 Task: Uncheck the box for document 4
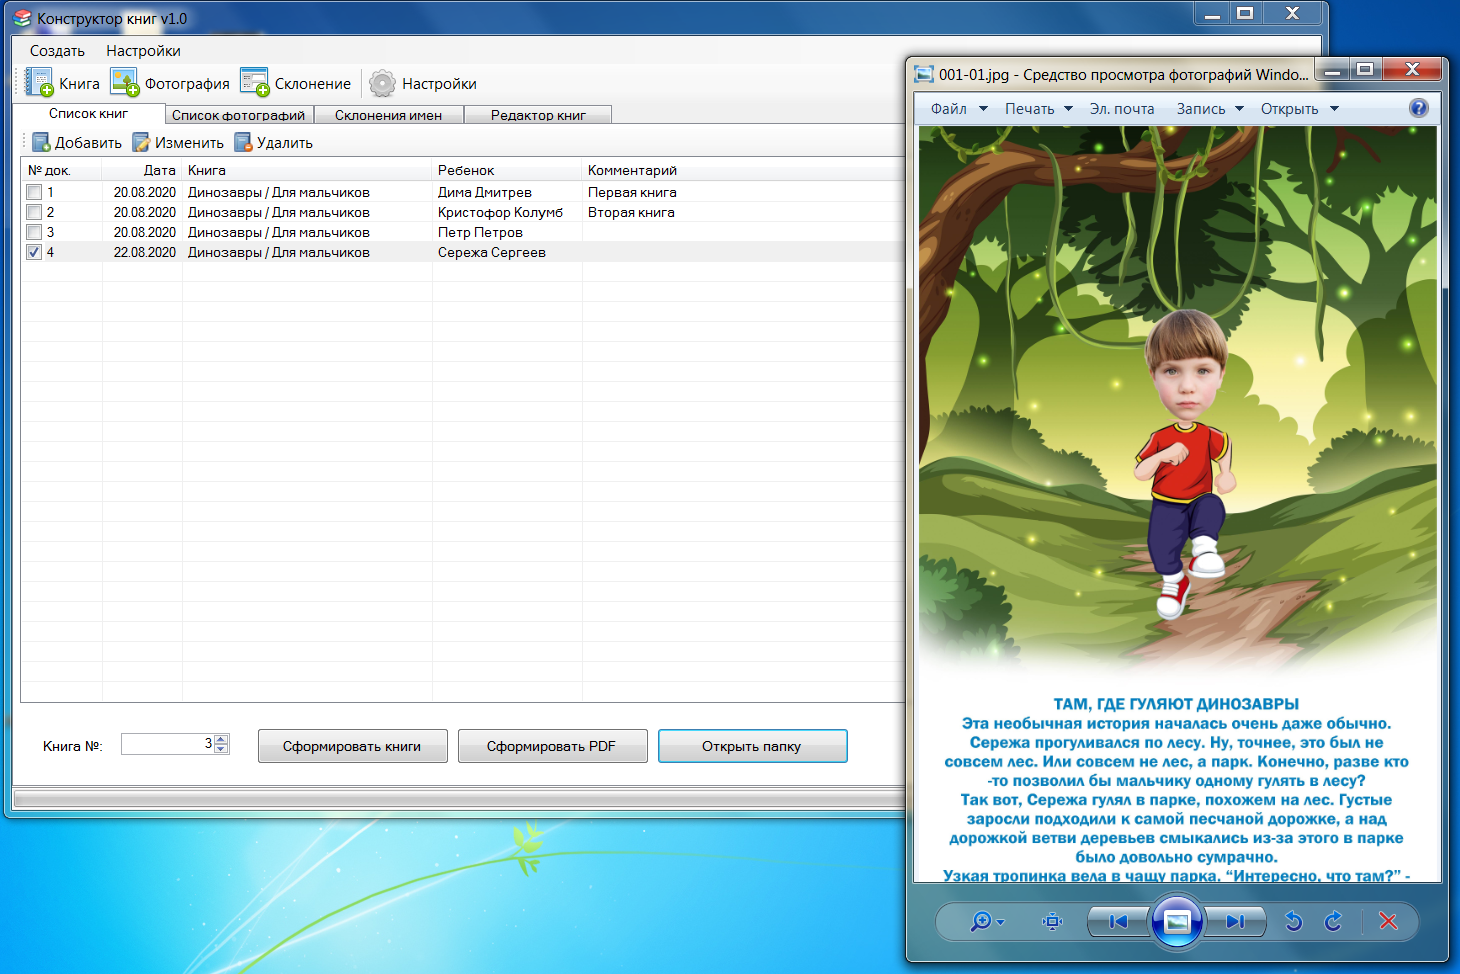coord(34,252)
